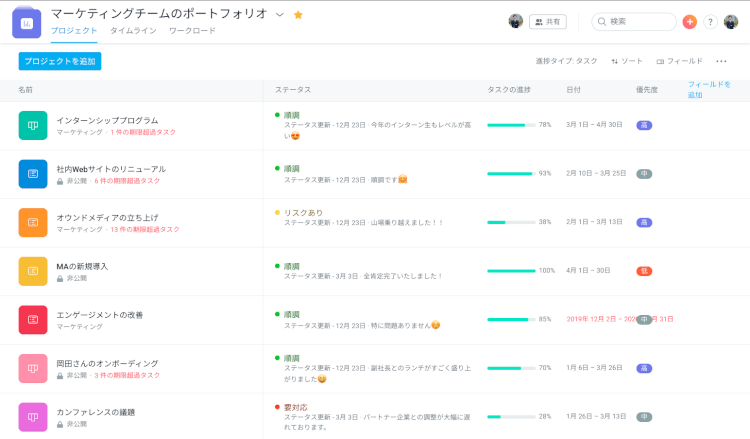Screen dimensions: 750x439
Task: Open the help question mark icon
Action: click(x=710, y=22)
